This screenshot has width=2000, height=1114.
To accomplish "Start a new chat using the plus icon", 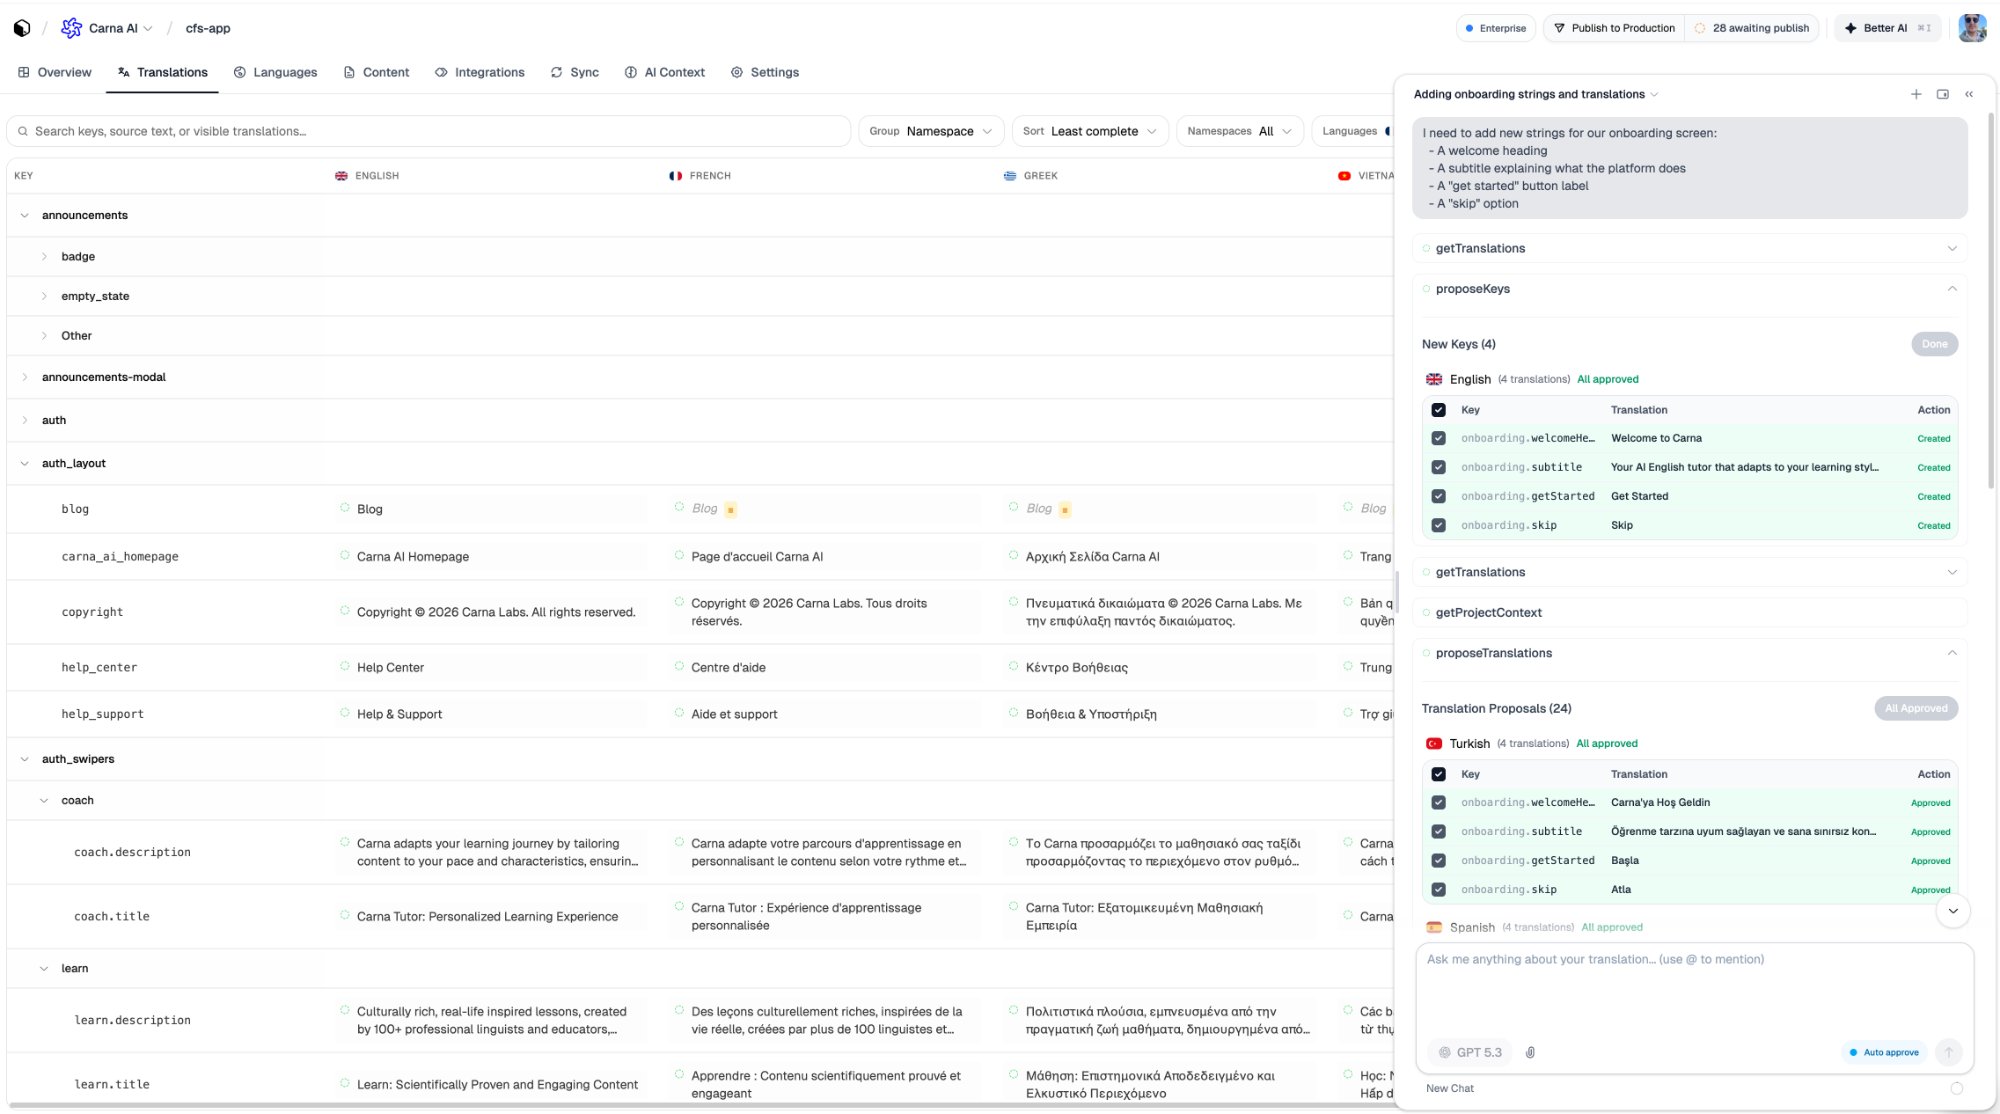I will pos(1916,94).
